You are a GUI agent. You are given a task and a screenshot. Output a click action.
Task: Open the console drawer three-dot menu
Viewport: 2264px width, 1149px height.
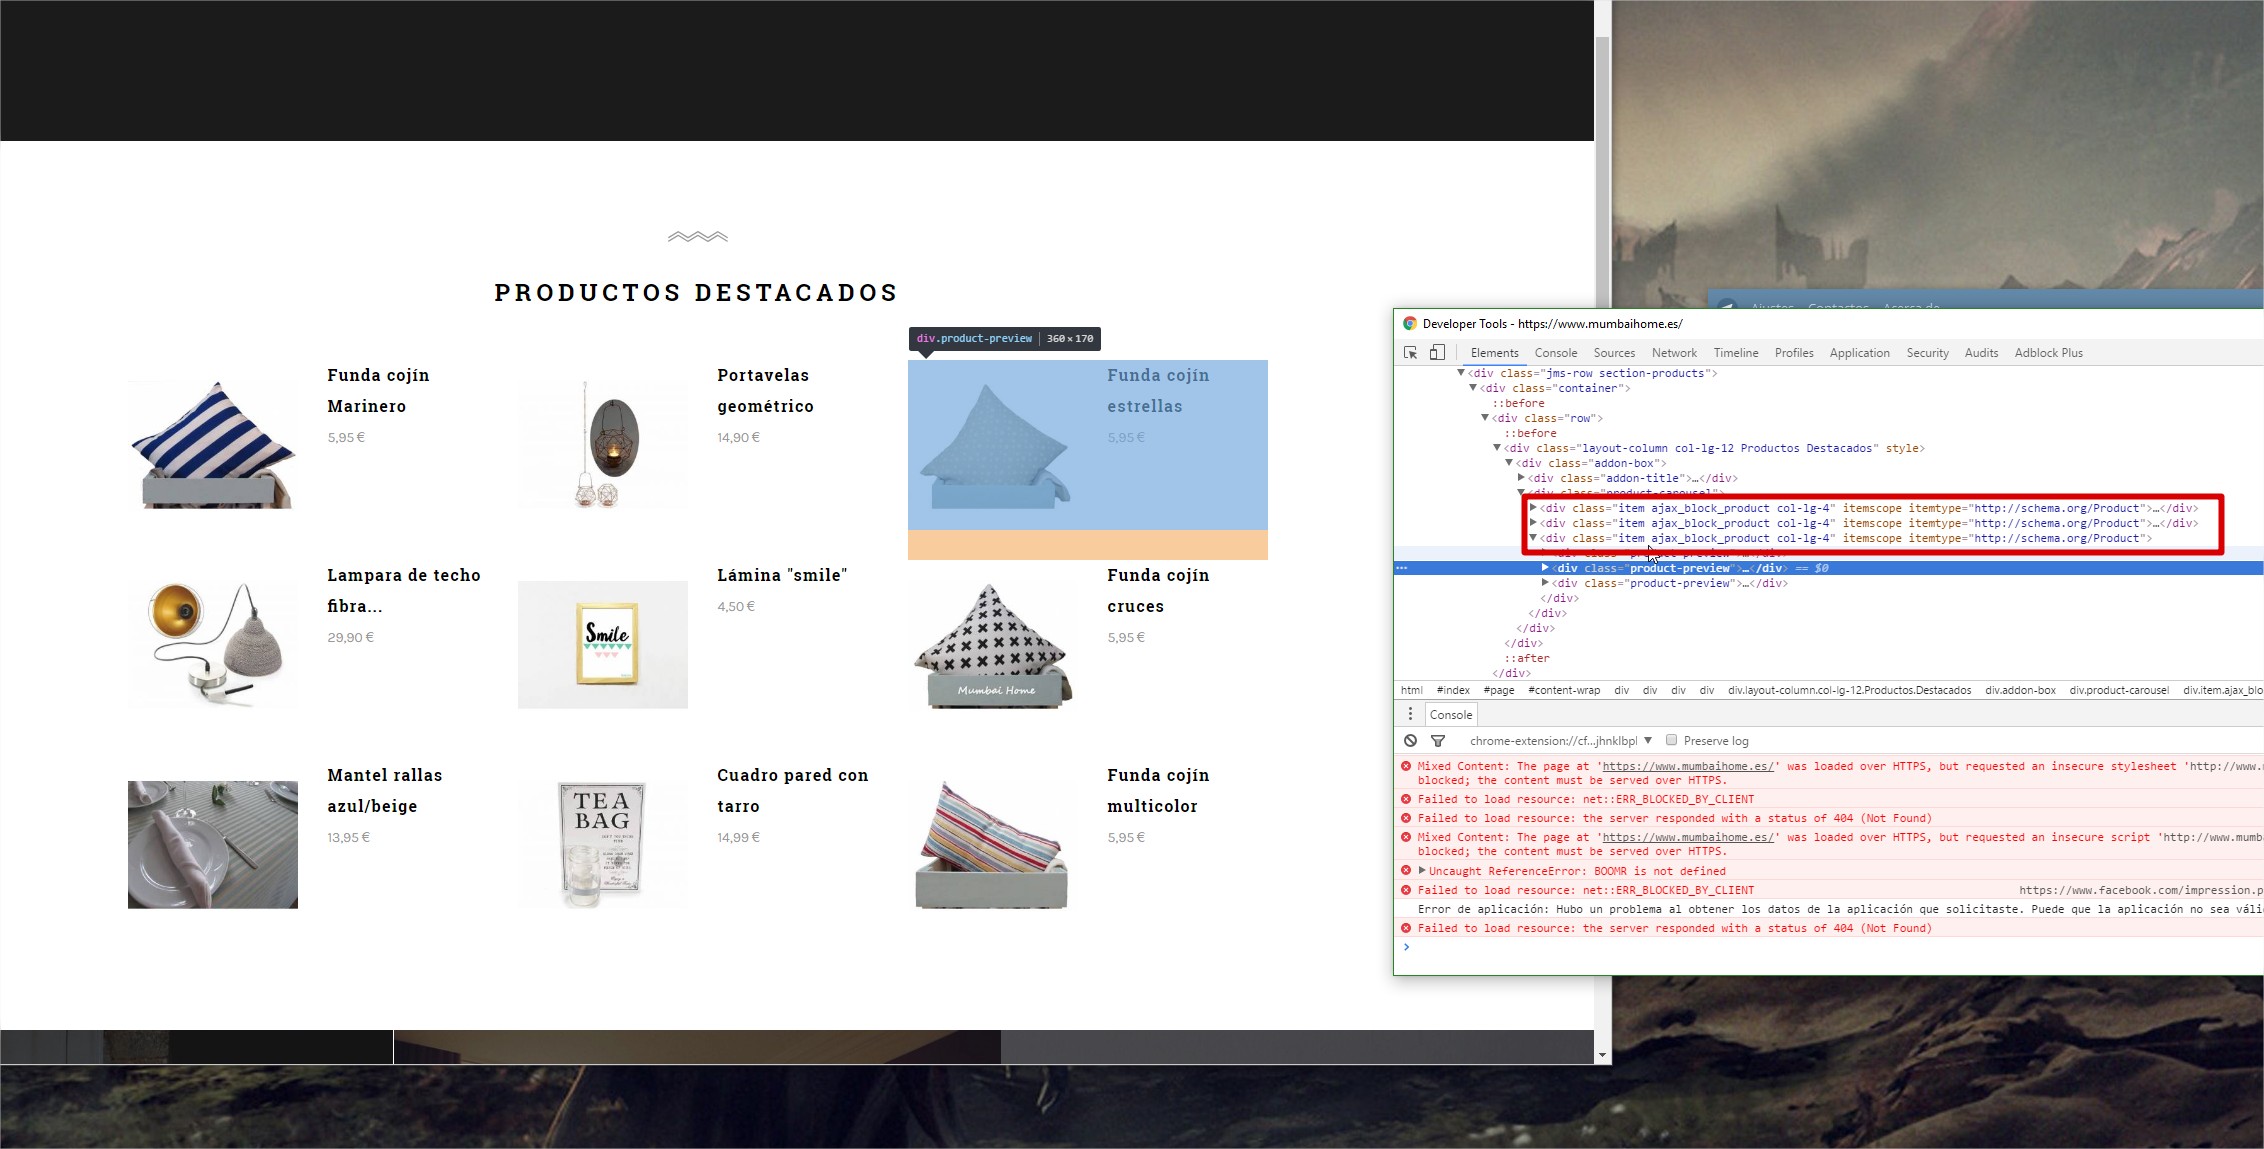click(x=1410, y=714)
